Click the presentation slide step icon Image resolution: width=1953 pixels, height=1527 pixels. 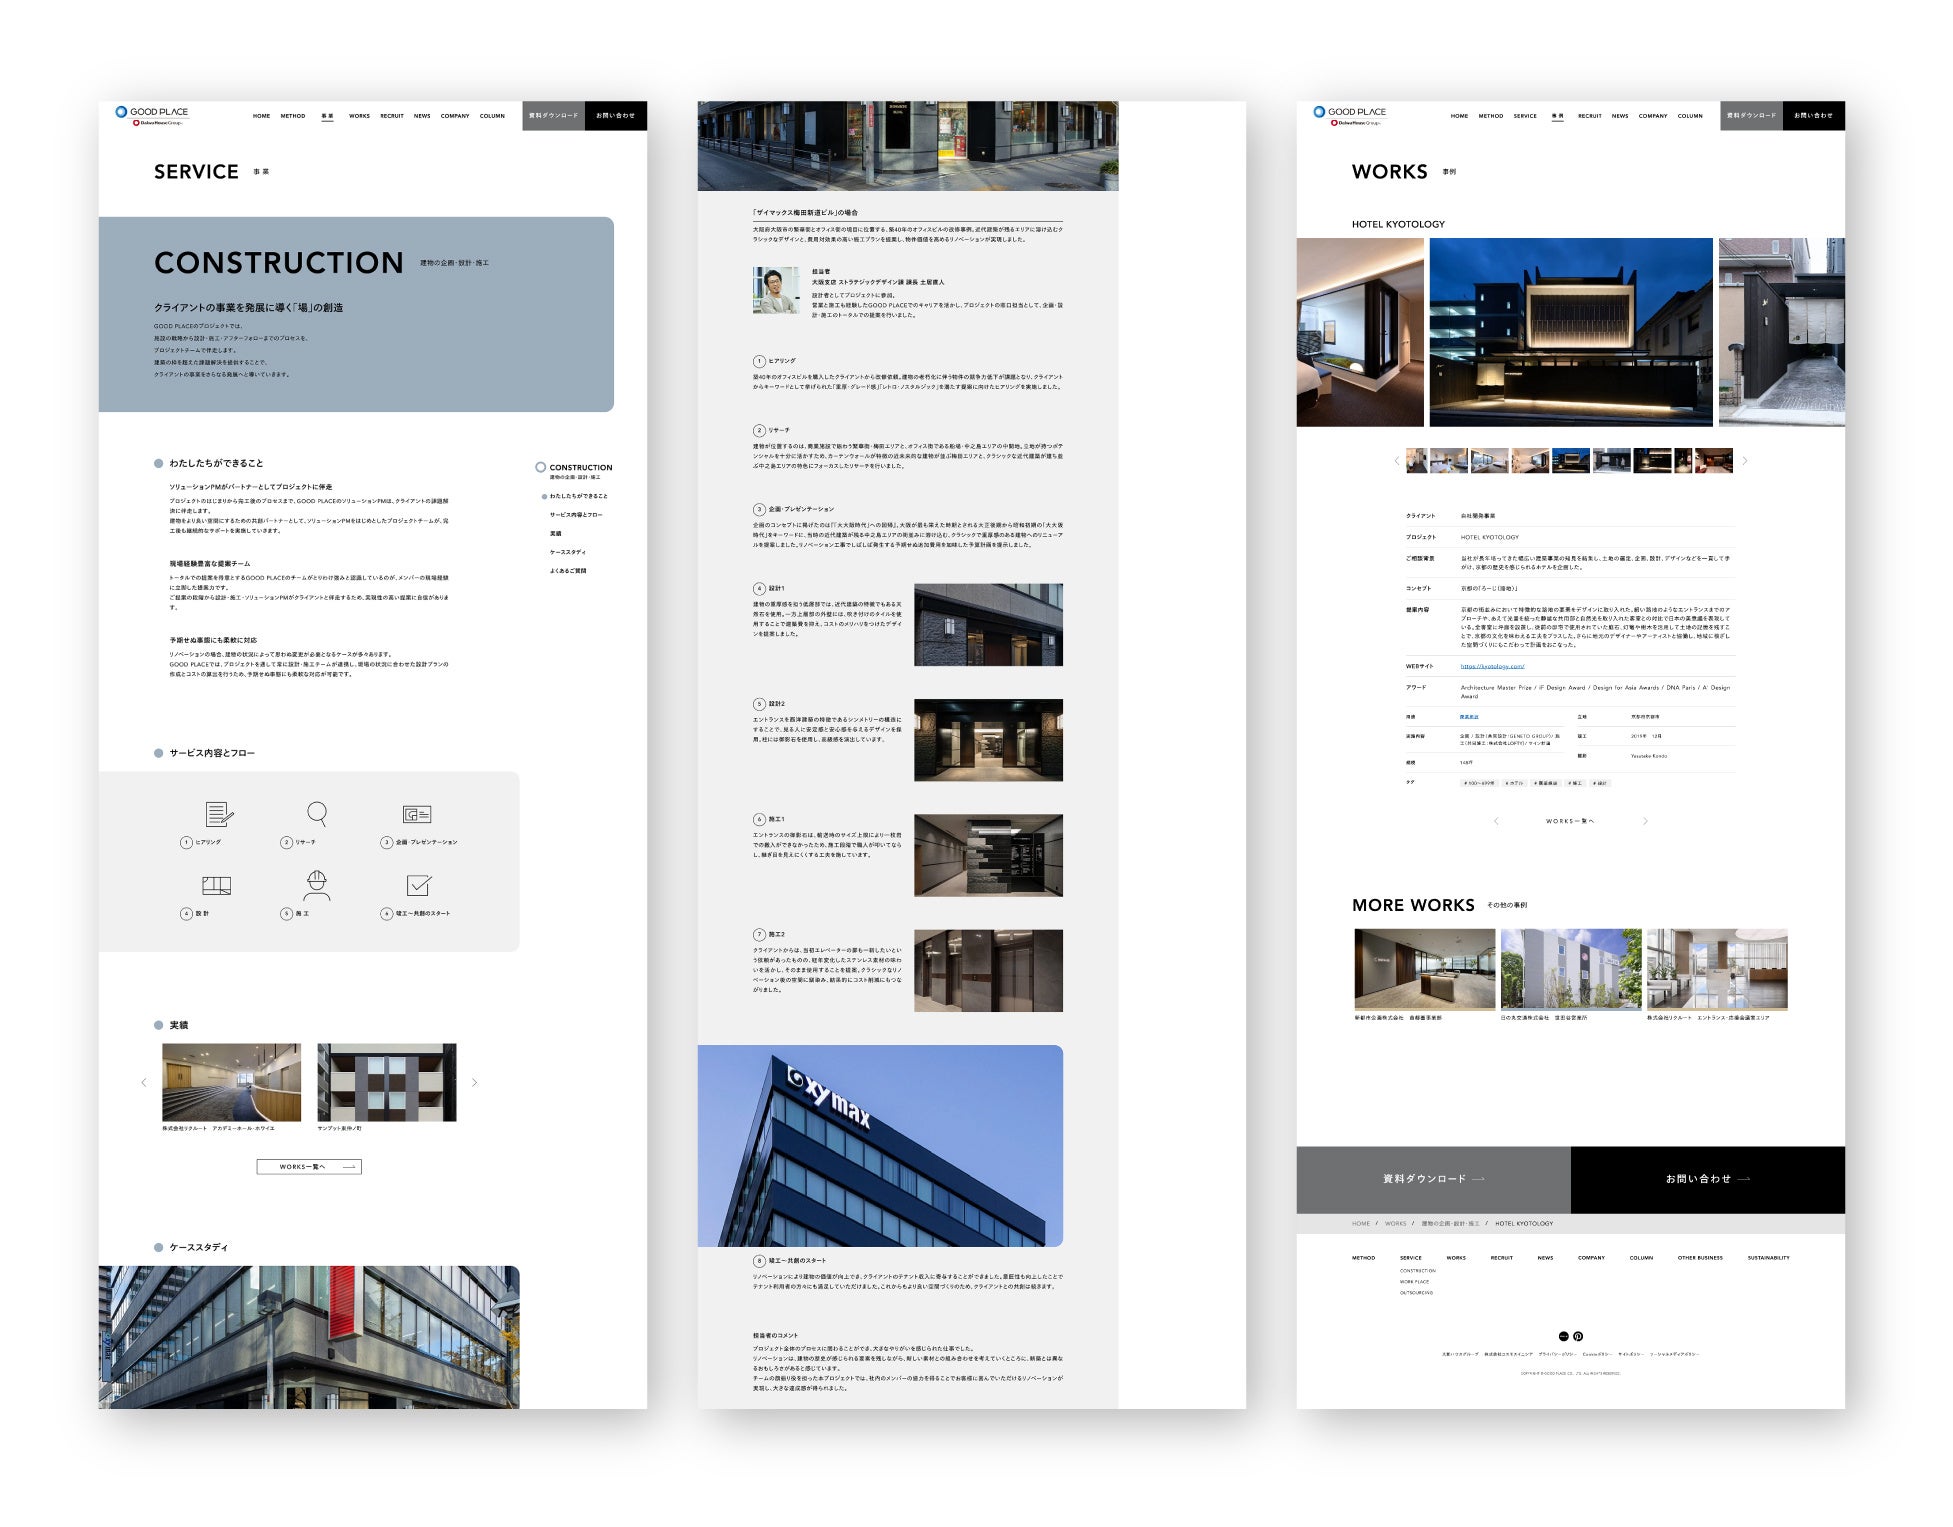pyautogui.click(x=417, y=814)
